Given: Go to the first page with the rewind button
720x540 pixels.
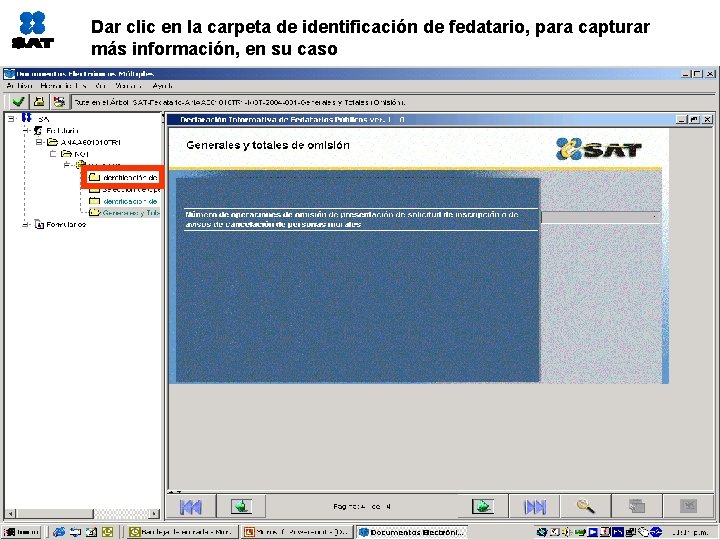Looking at the screenshot, I should pos(191,507).
